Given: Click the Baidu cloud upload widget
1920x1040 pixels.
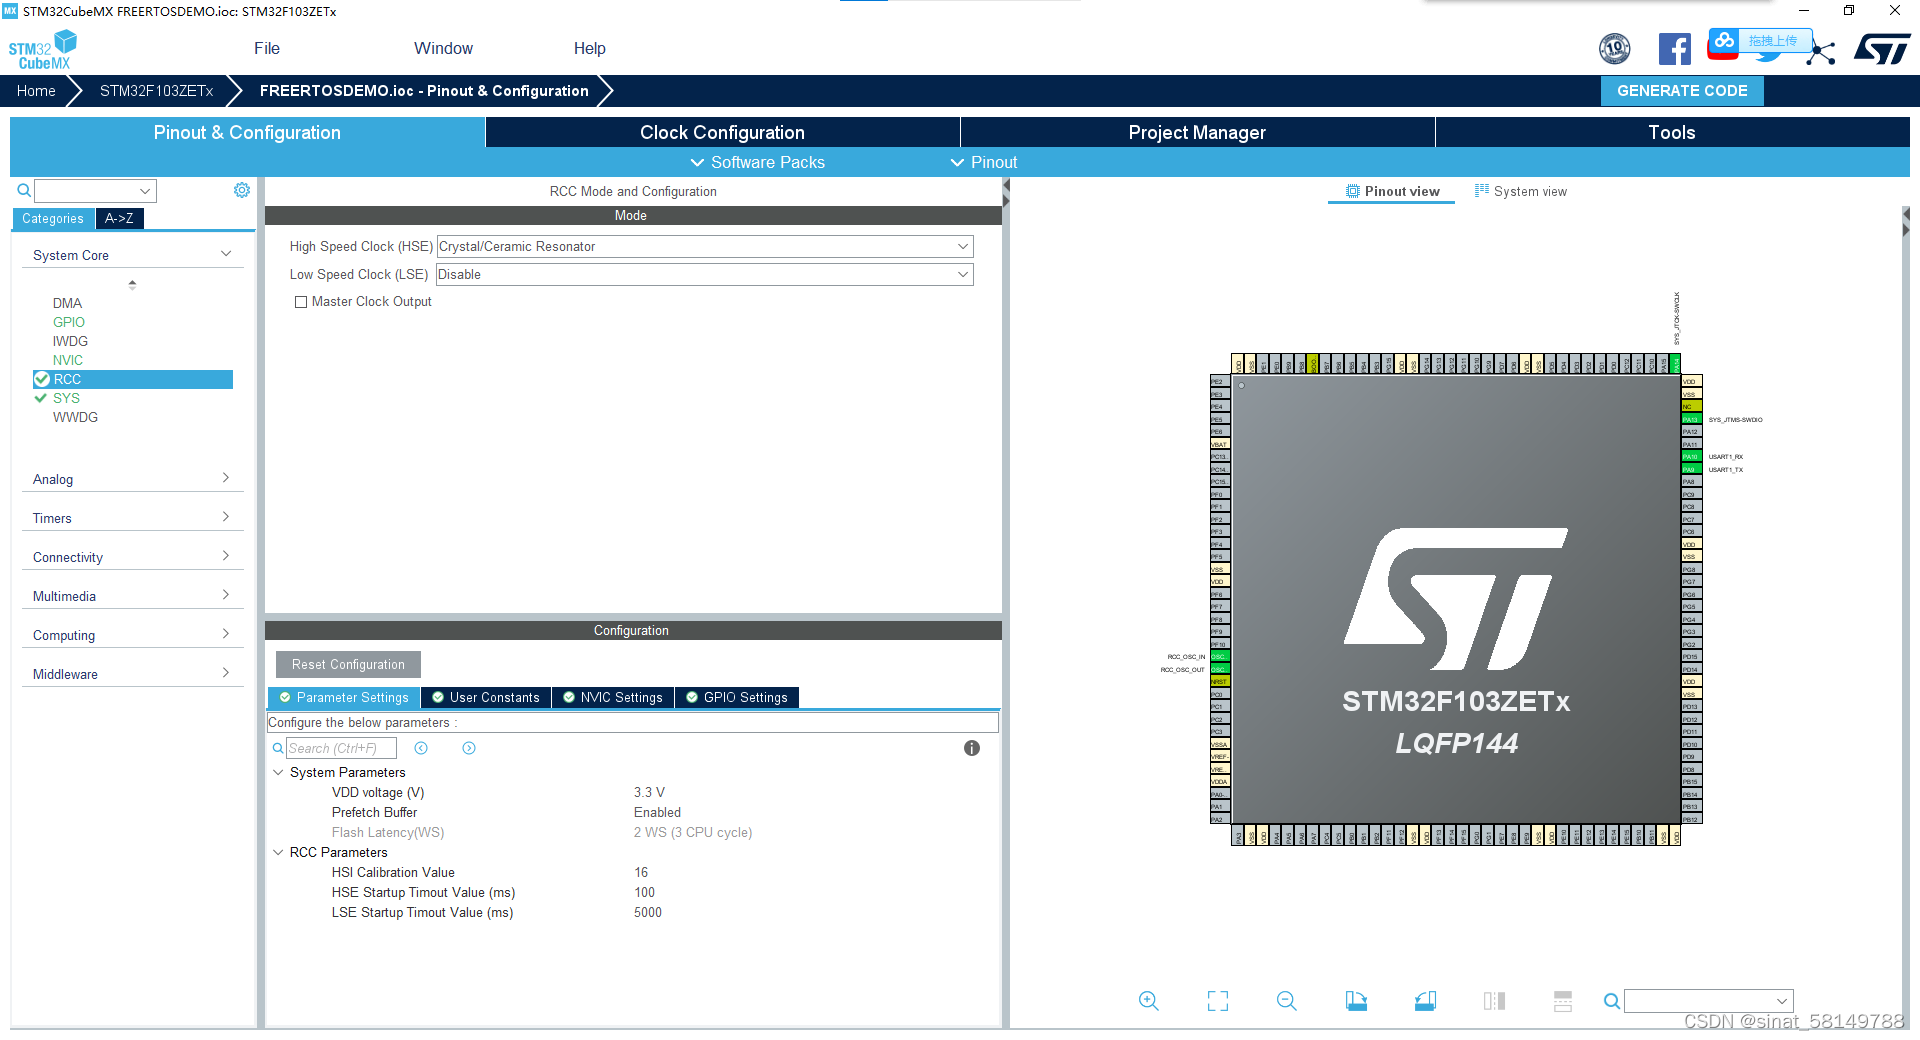Looking at the screenshot, I should 1760,41.
